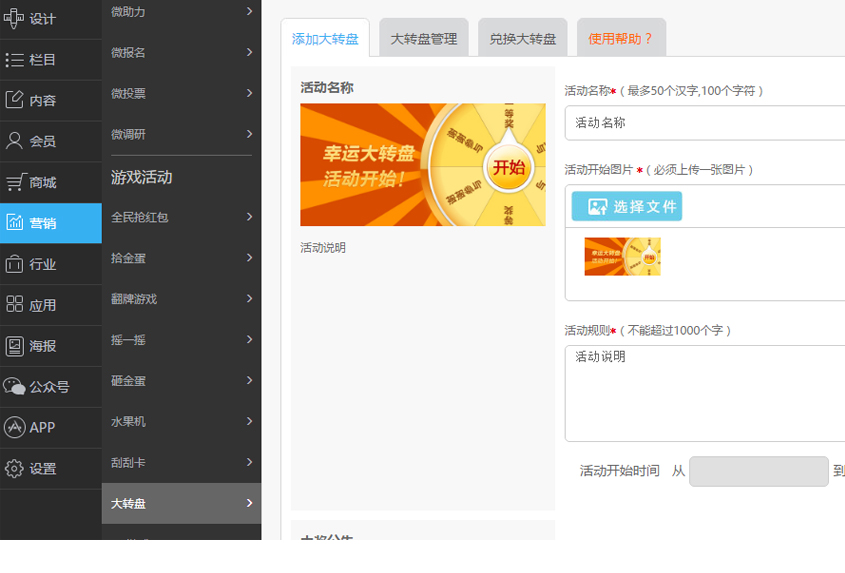Select the 内容 edit icon
The width and height of the screenshot is (845, 573).
14,100
